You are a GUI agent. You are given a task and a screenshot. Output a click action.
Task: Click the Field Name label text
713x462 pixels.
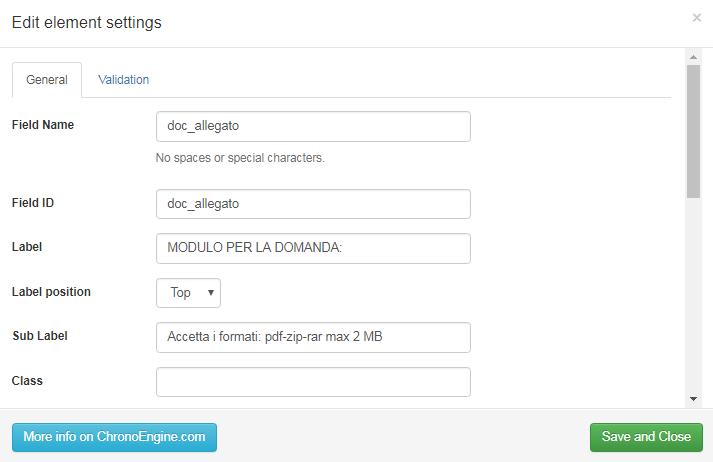point(43,125)
